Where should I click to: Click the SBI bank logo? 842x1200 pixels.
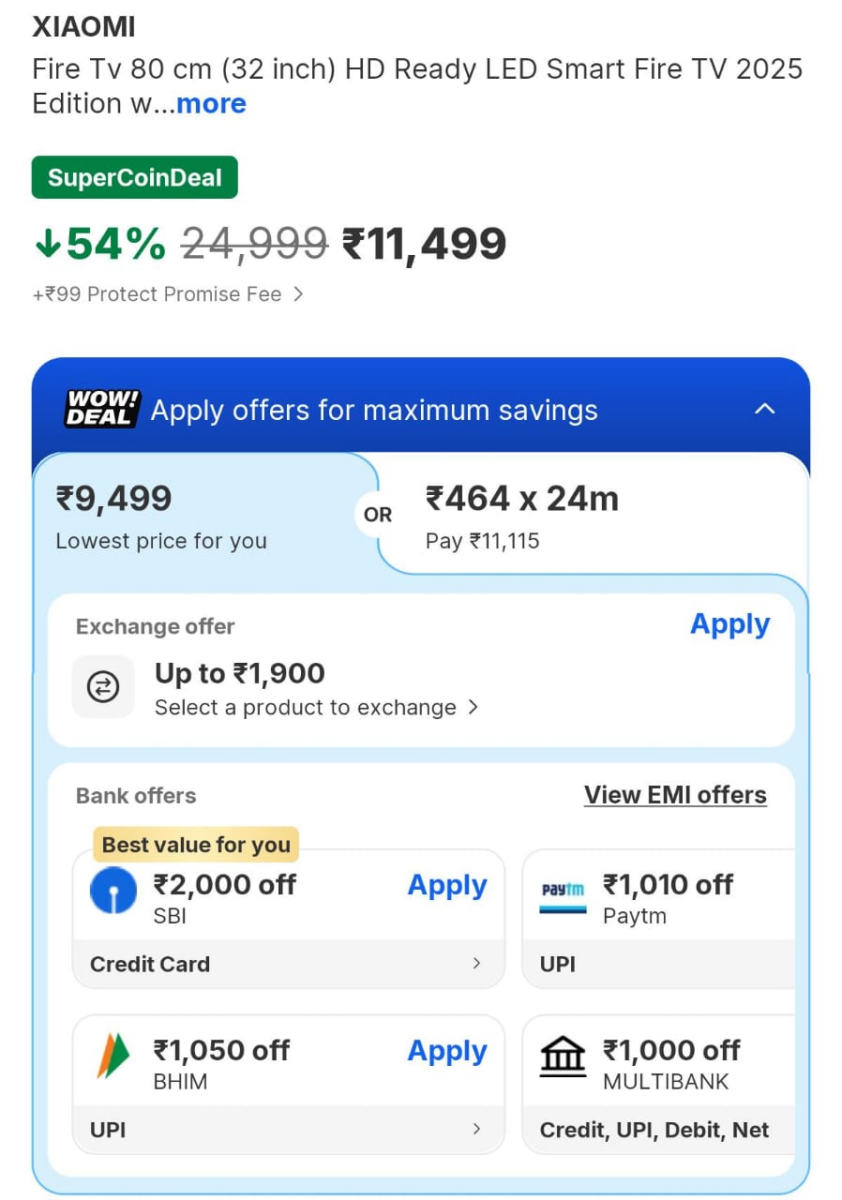114,891
